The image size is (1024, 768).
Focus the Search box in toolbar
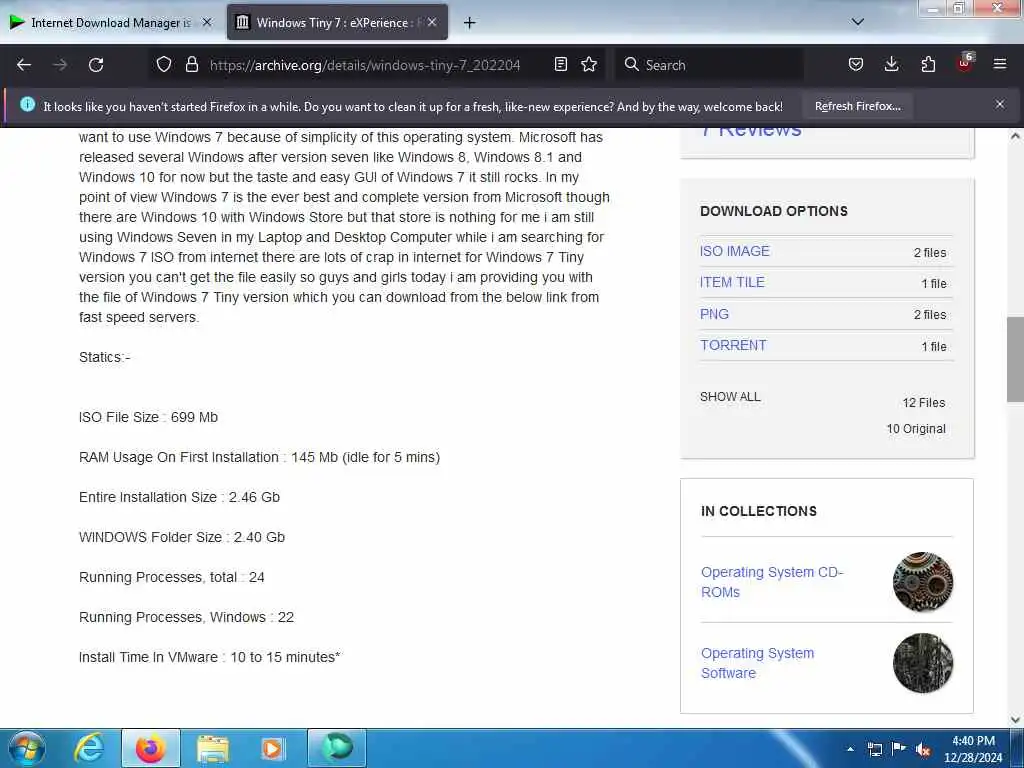(x=709, y=65)
